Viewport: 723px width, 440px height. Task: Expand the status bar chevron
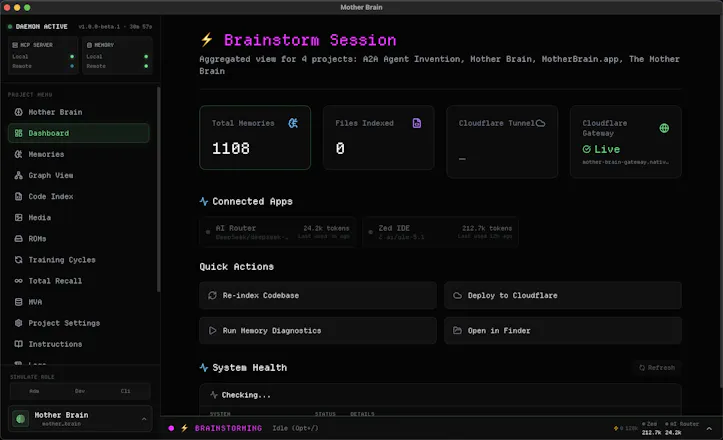tap(709, 428)
